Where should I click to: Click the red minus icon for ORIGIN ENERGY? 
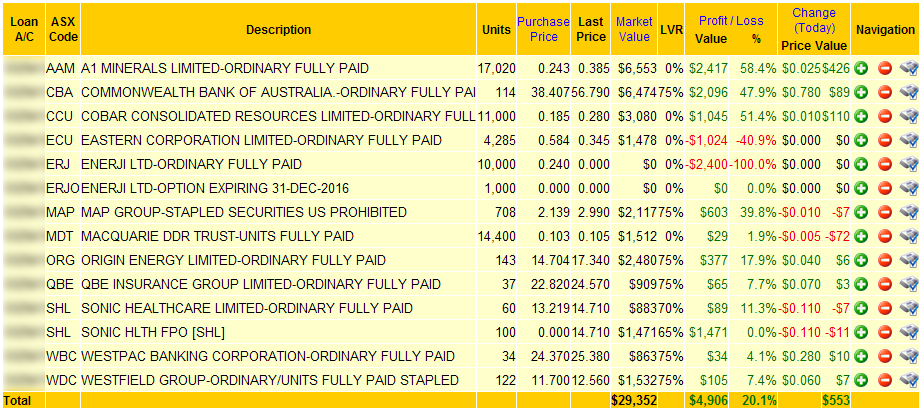click(885, 260)
